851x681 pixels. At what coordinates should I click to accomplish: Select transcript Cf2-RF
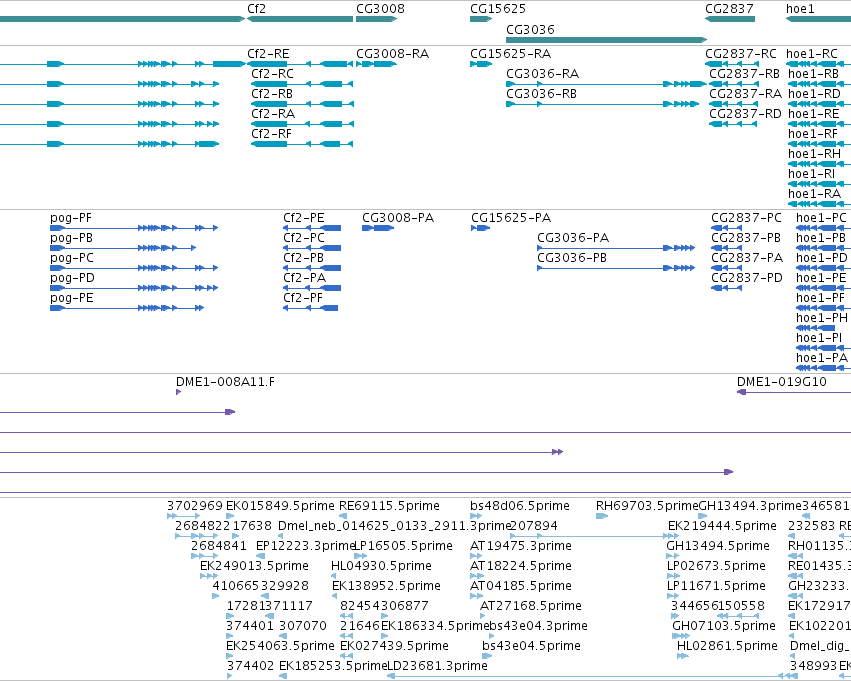coord(302,144)
